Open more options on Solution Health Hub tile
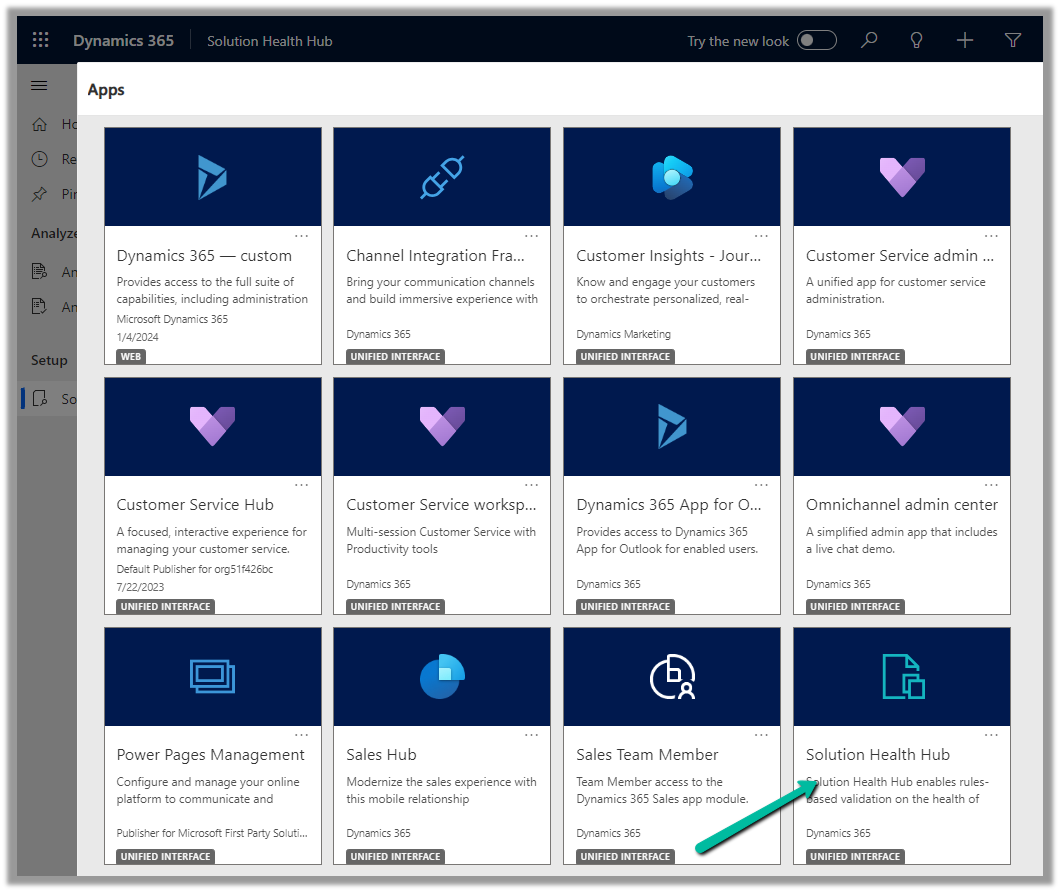This screenshot has width=1060, height=892. click(x=991, y=735)
